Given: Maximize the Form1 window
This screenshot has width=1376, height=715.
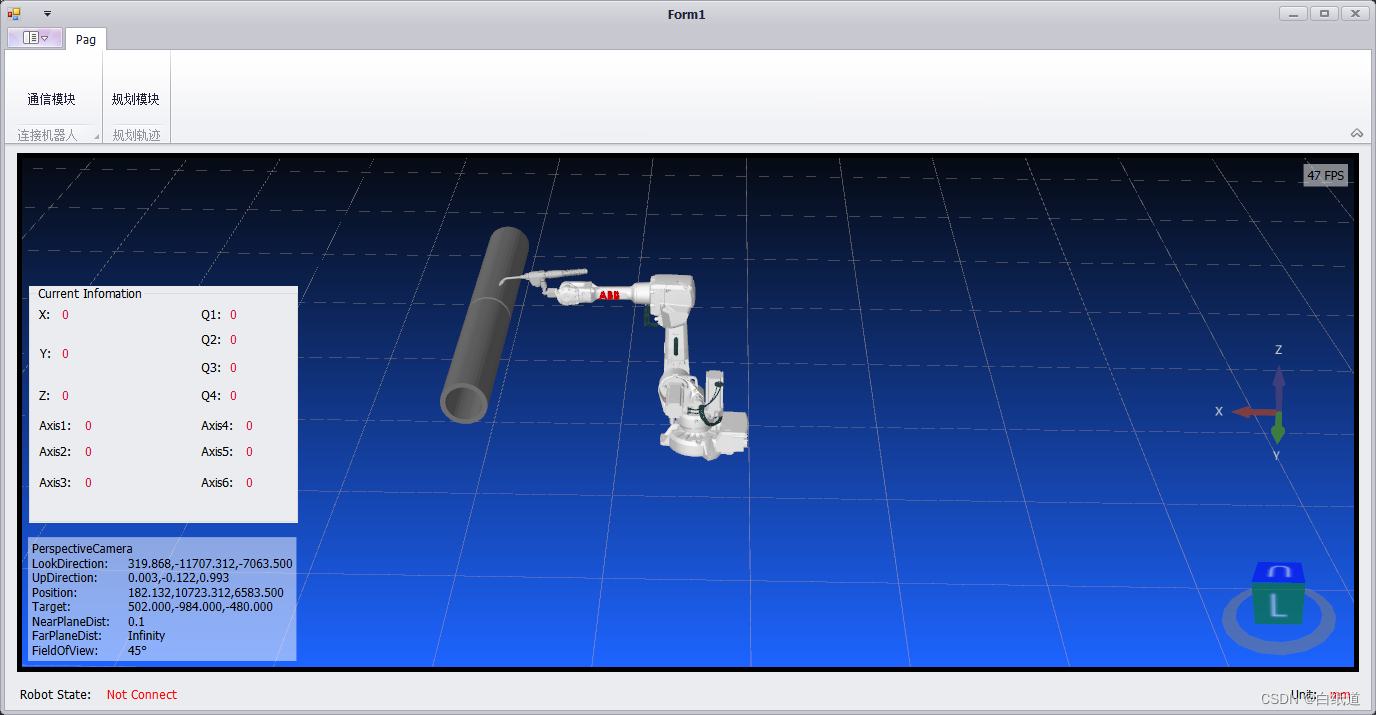Looking at the screenshot, I should point(1324,13).
